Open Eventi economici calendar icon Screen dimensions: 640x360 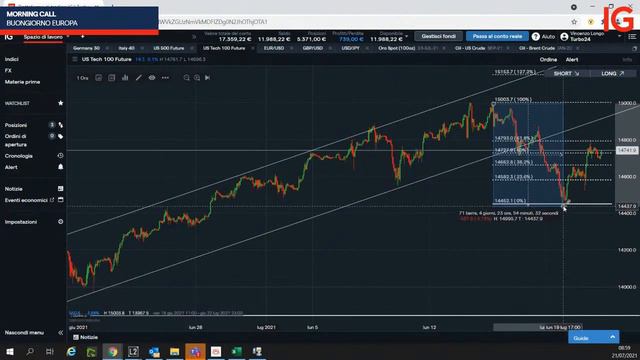(60, 200)
